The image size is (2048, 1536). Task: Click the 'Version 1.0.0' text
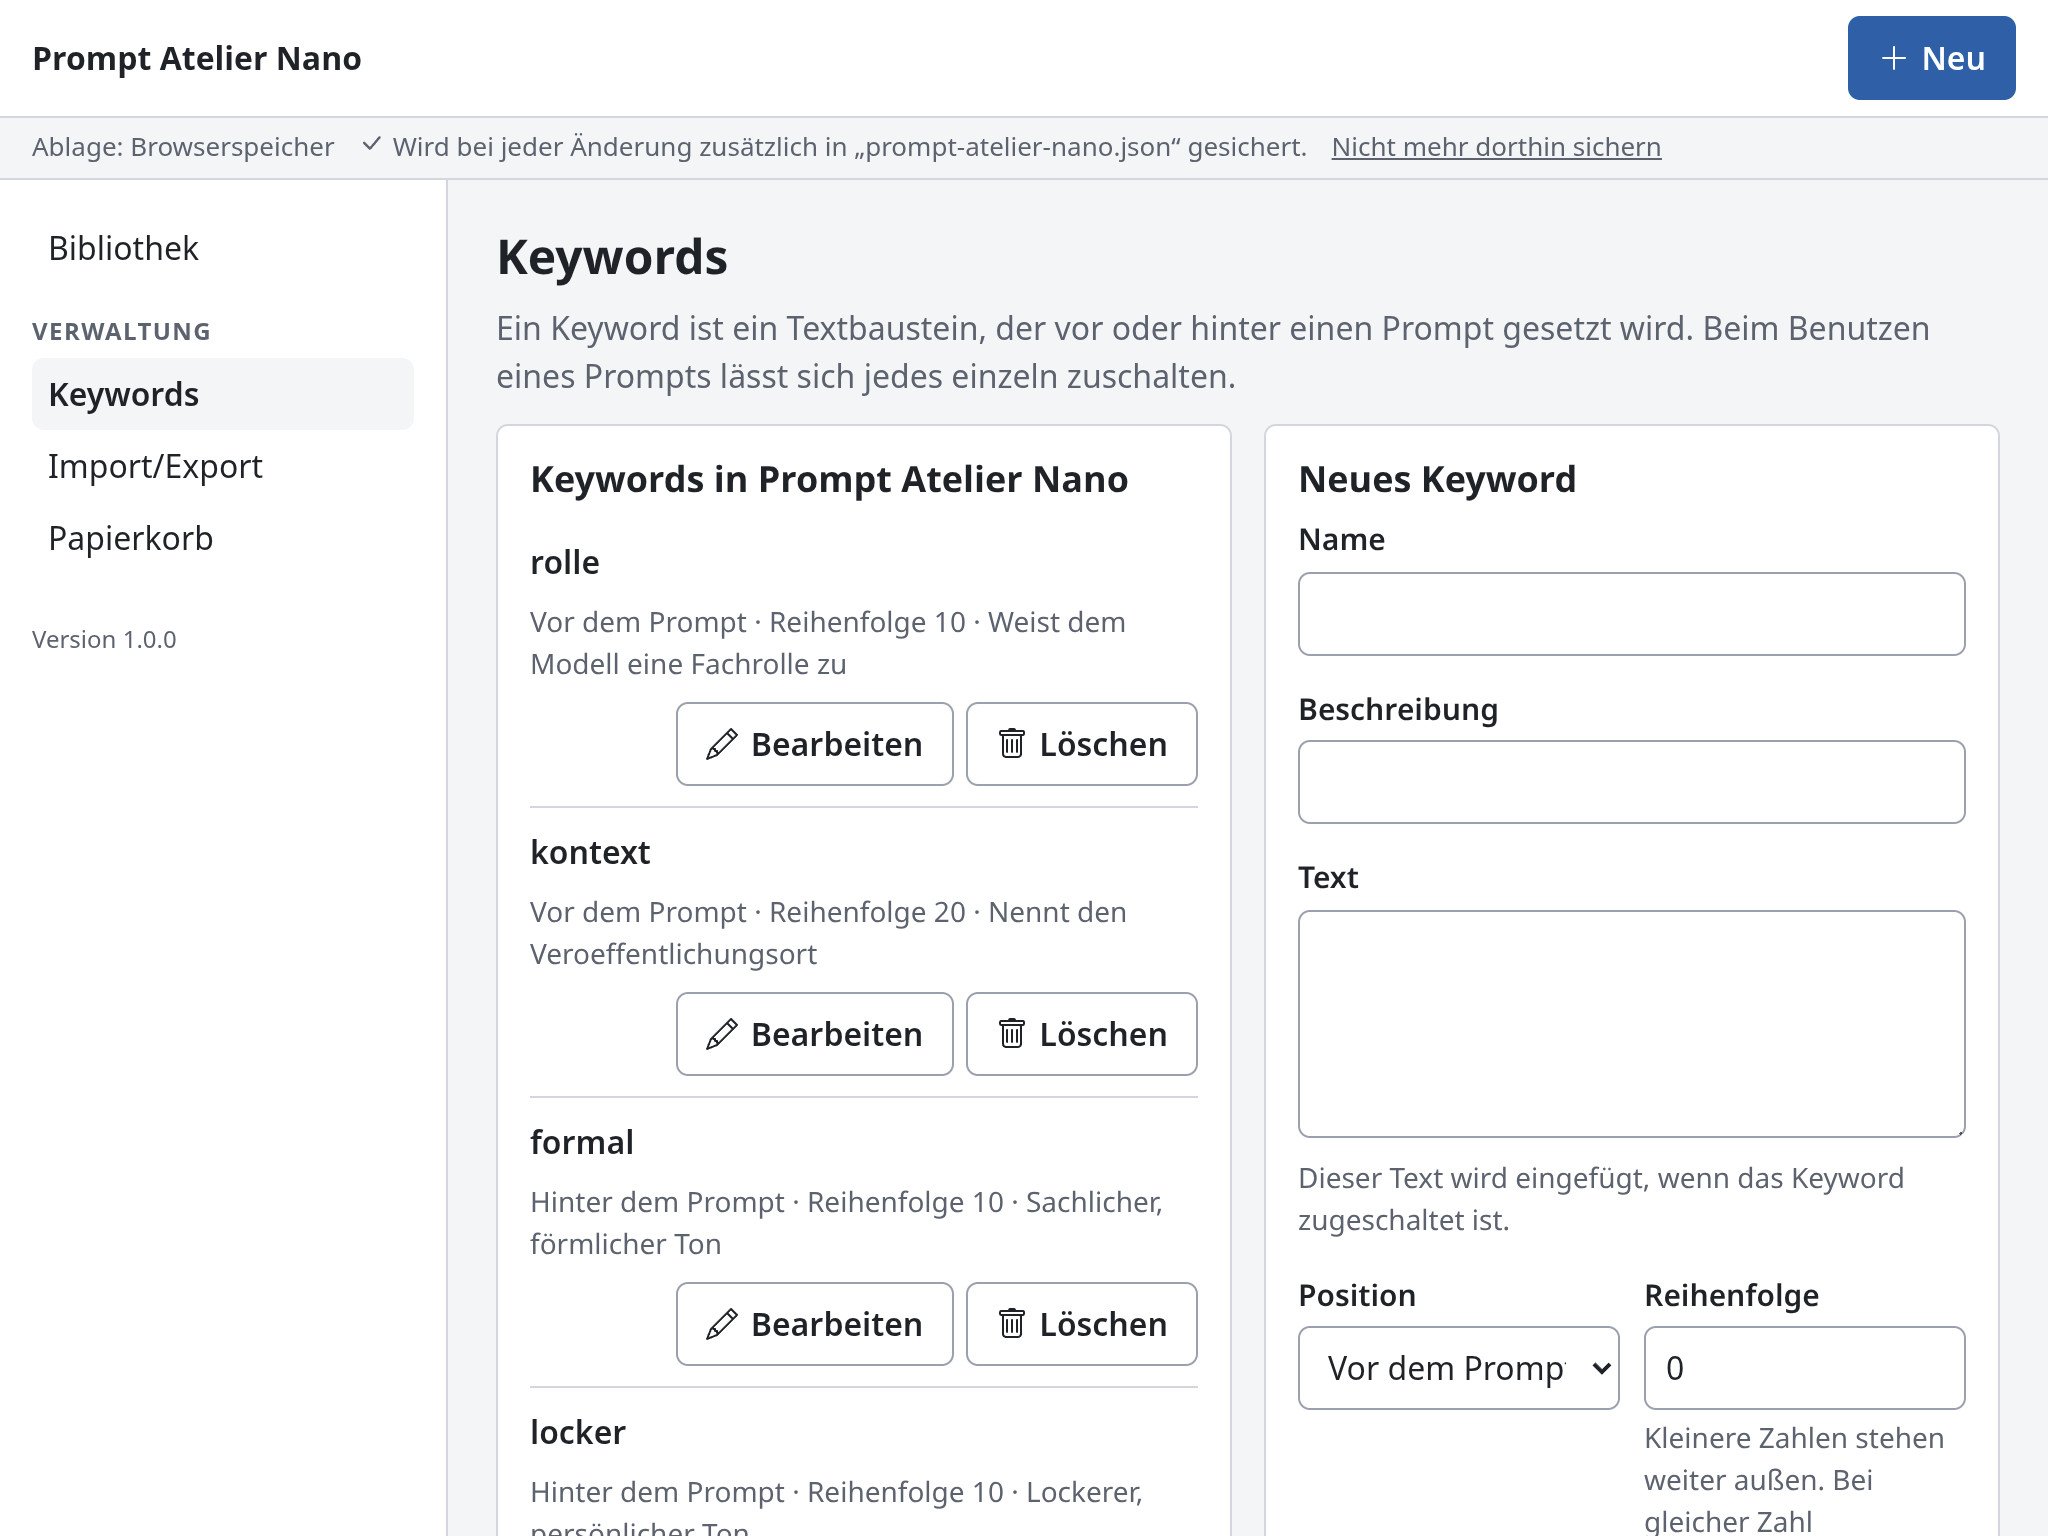[x=104, y=639]
